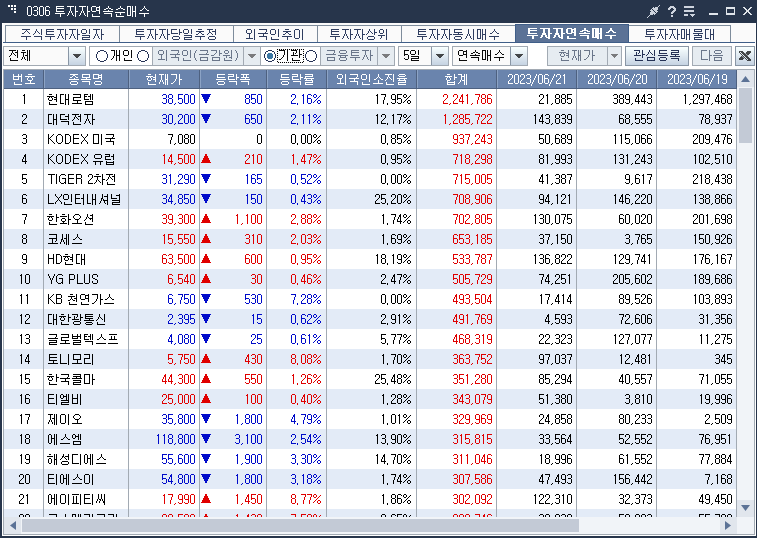Image resolution: width=757 pixels, height=538 pixels.
Task: Select the 현대로템 stock name
Action: tap(70, 99)
